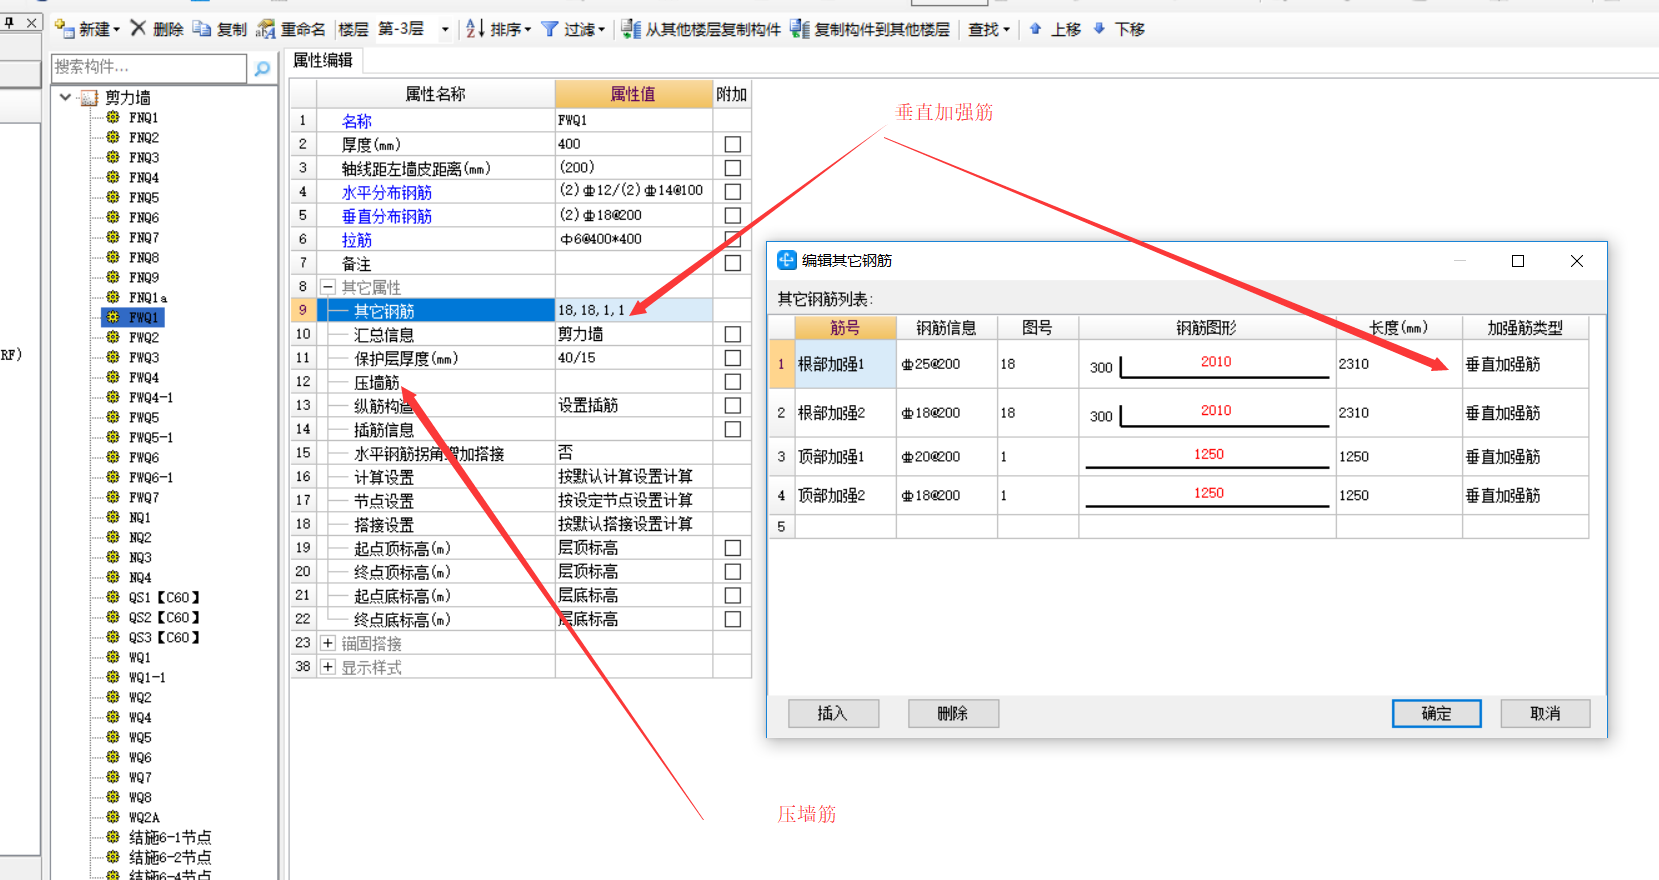Toggle 附加 checkbox for 压墙筋
The width and height of the screenshot is (1659, 880).
coord(733,382)
